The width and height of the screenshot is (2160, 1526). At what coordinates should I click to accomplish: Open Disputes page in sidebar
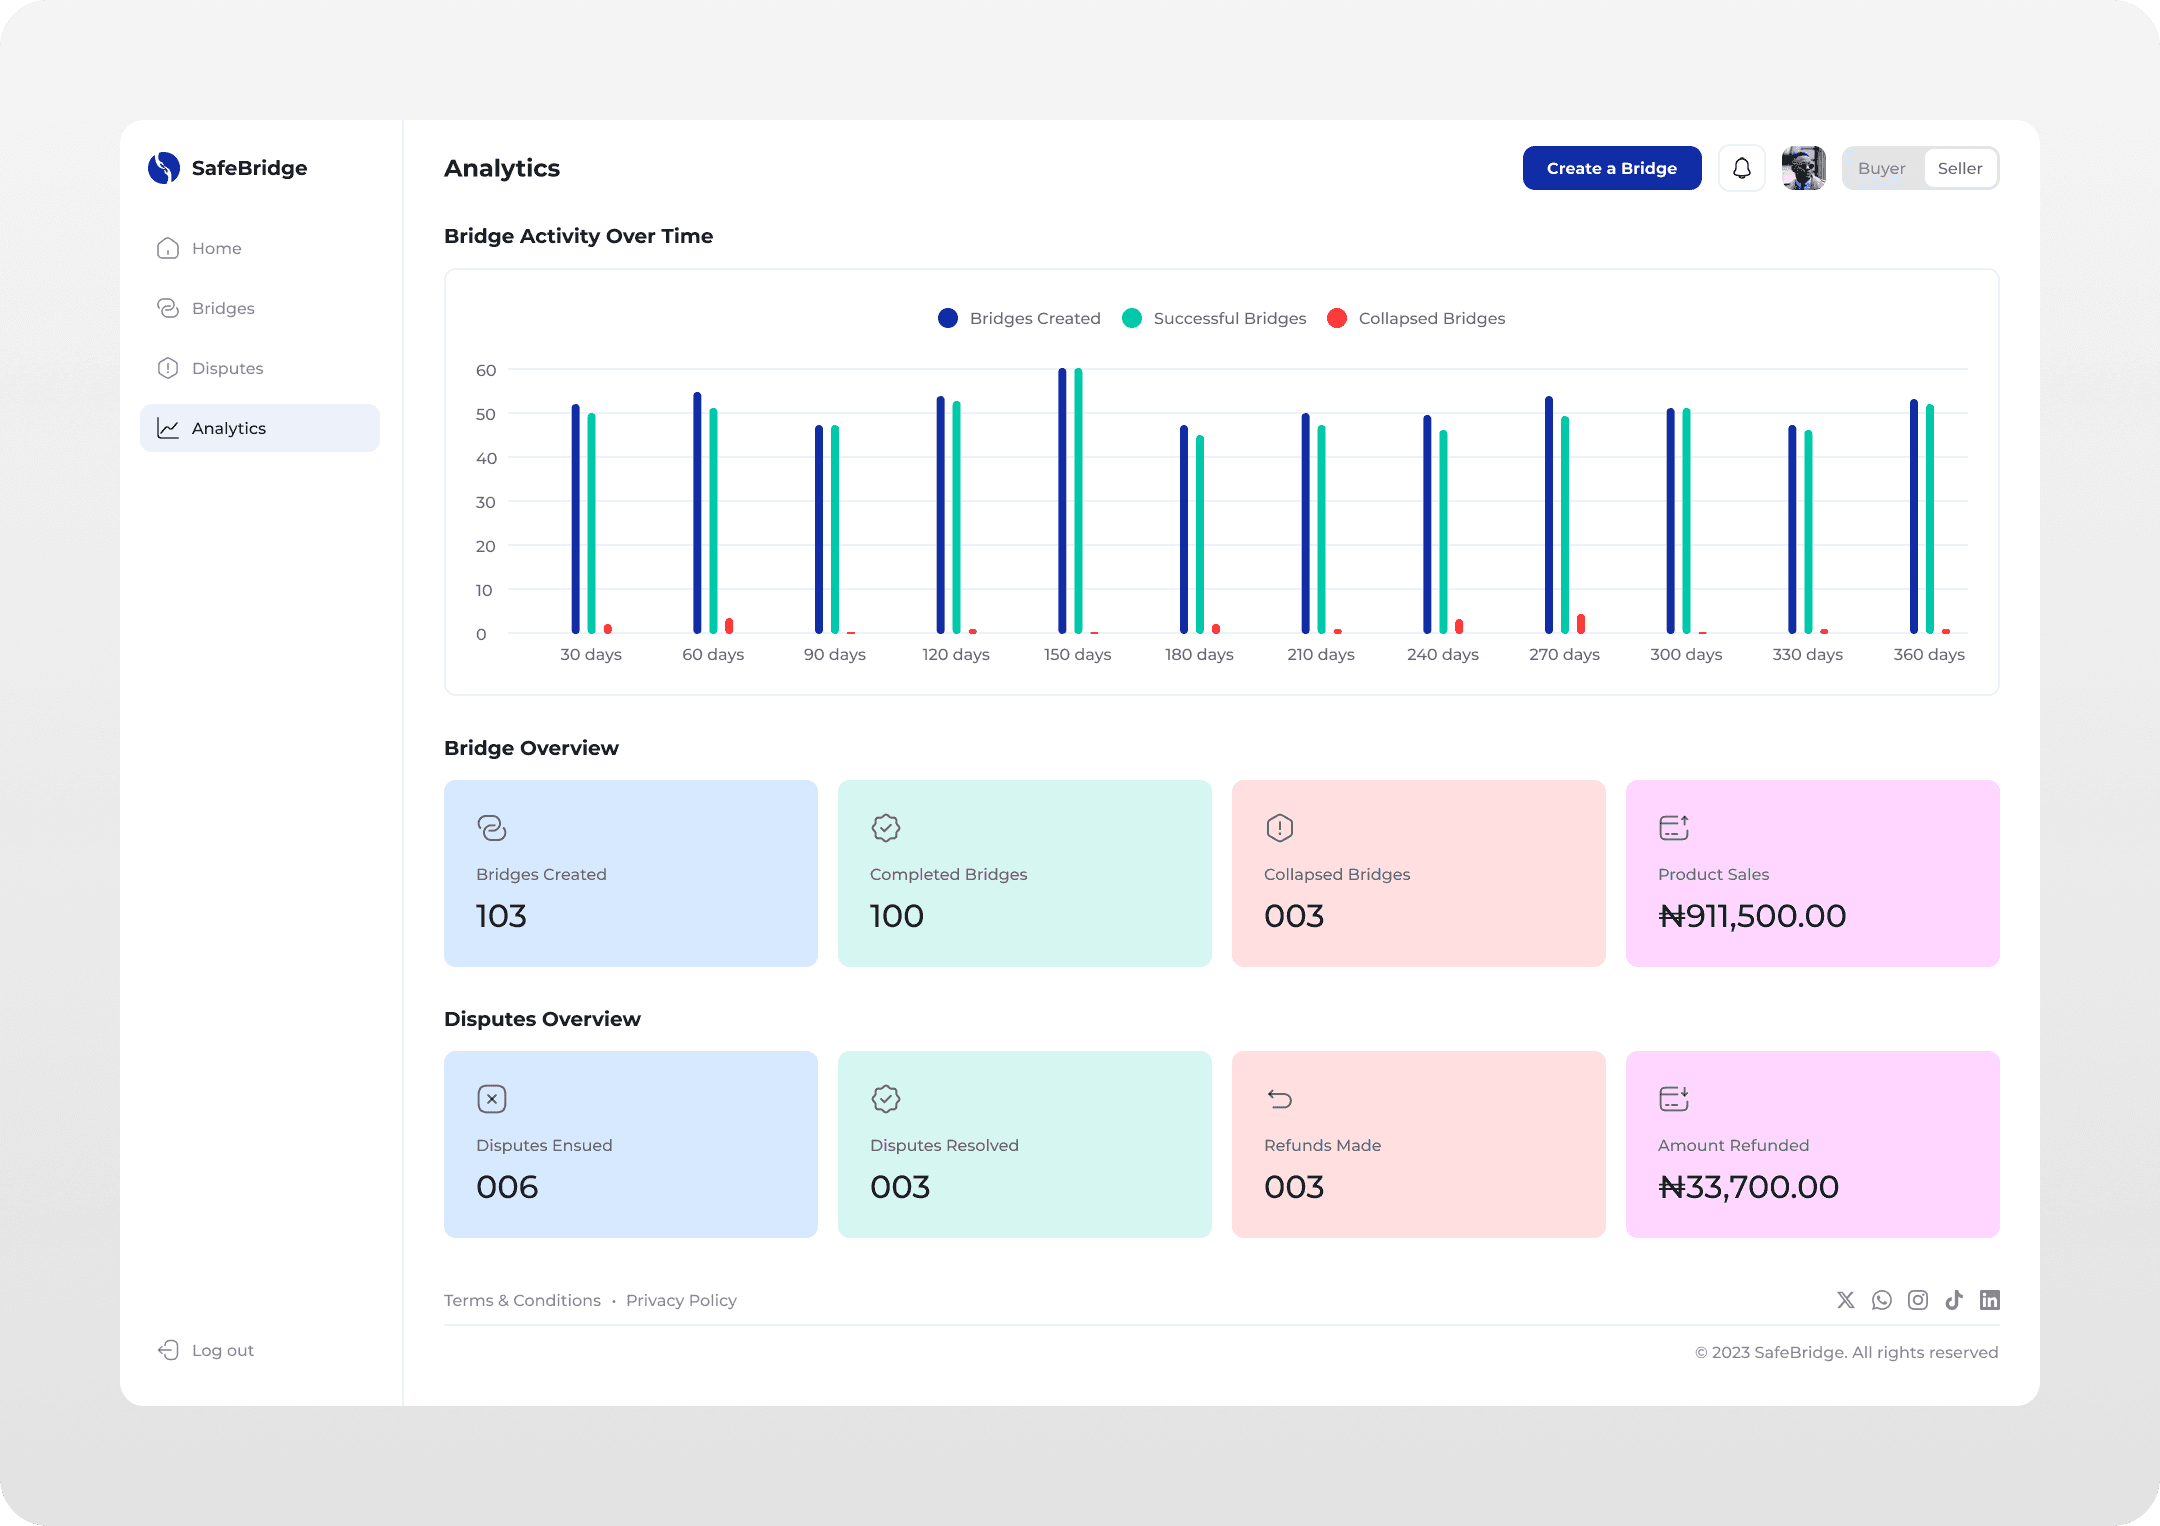pos(227,368)
